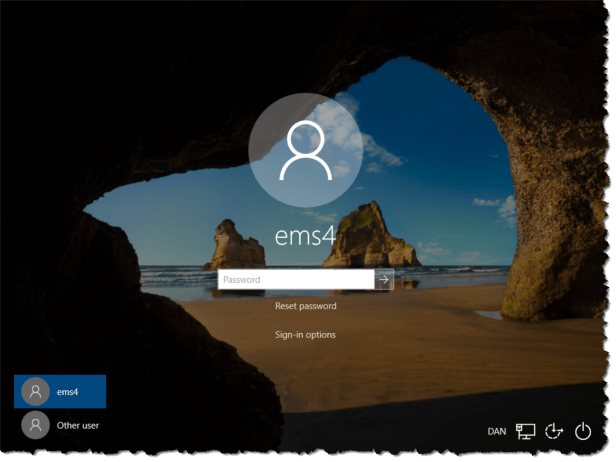Open the power options button
Image resolution: width=616 pixels, height=462 pixels.
583,431
